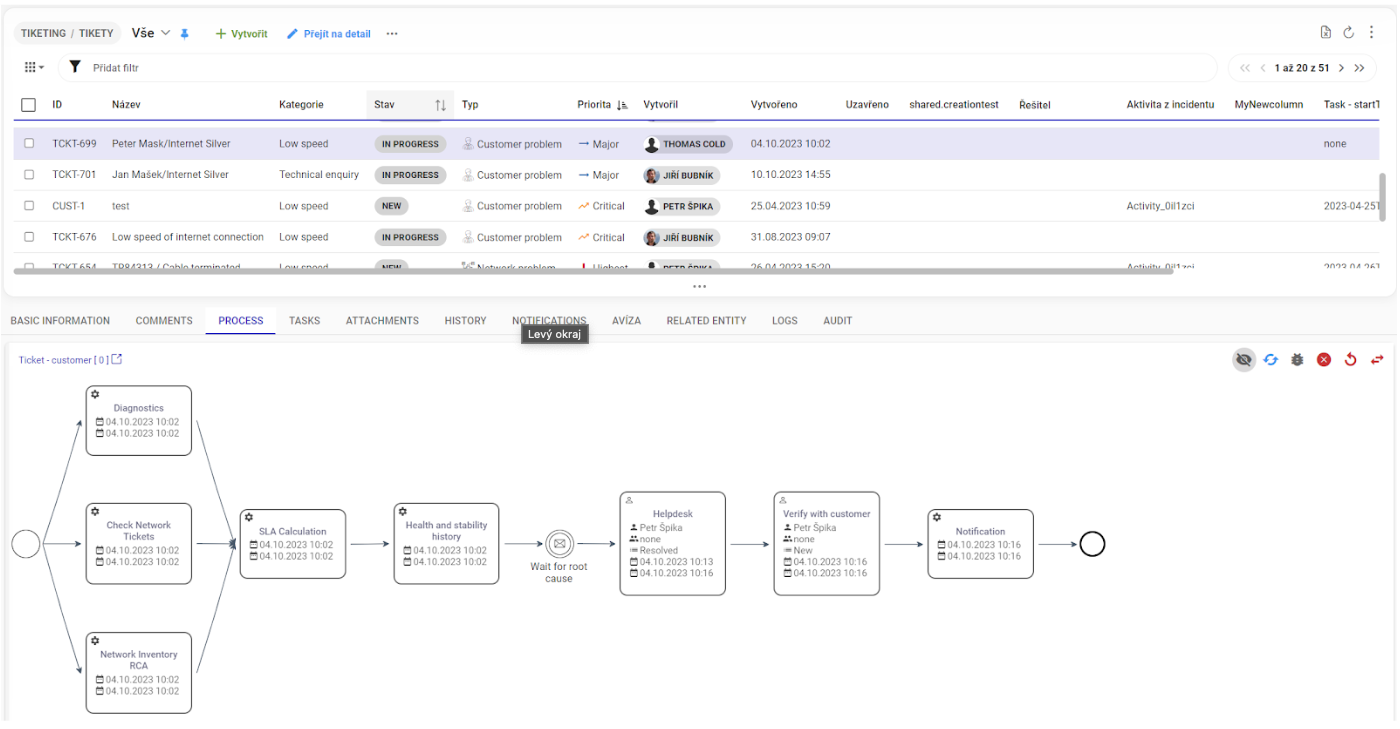
Task: Click the blue process refresh icon
Action: pos(1271,360)
